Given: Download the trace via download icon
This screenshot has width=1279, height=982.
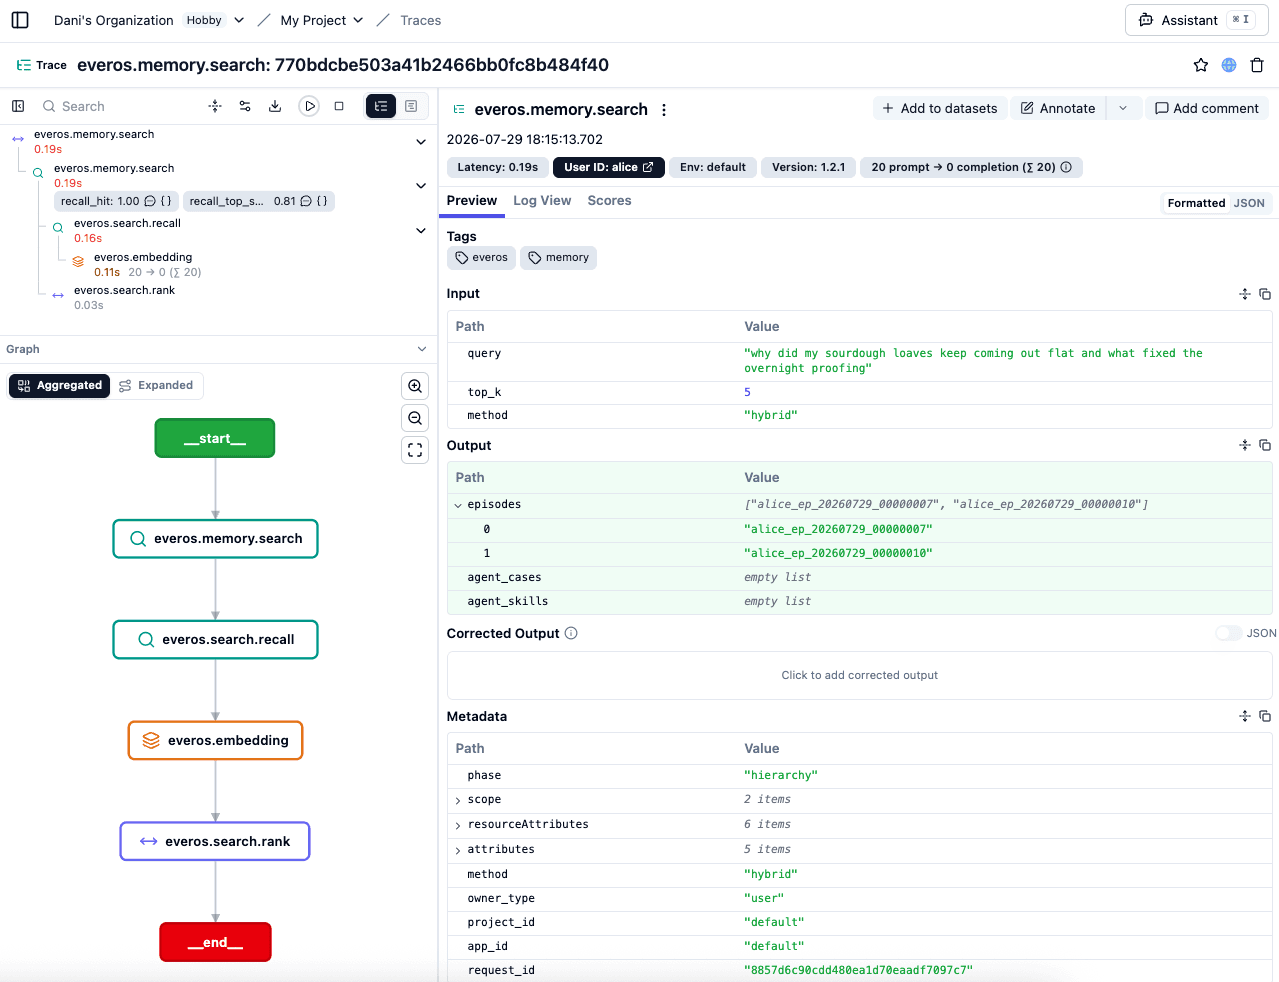Looking at the screenshot, I should [275, 106].
